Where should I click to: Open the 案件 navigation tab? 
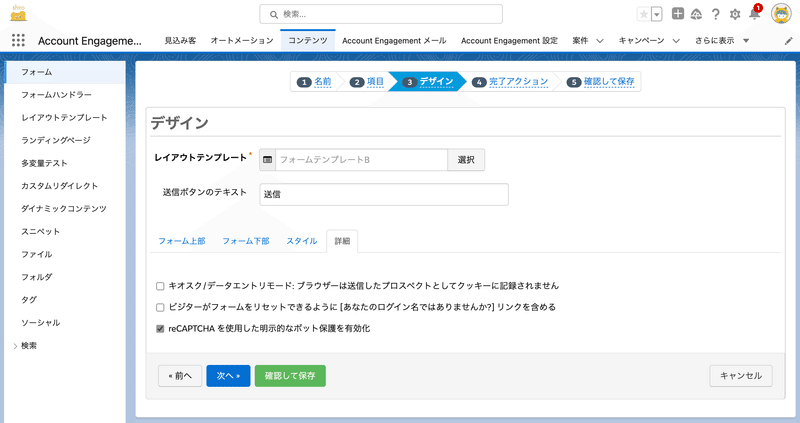tap(580, 40)
